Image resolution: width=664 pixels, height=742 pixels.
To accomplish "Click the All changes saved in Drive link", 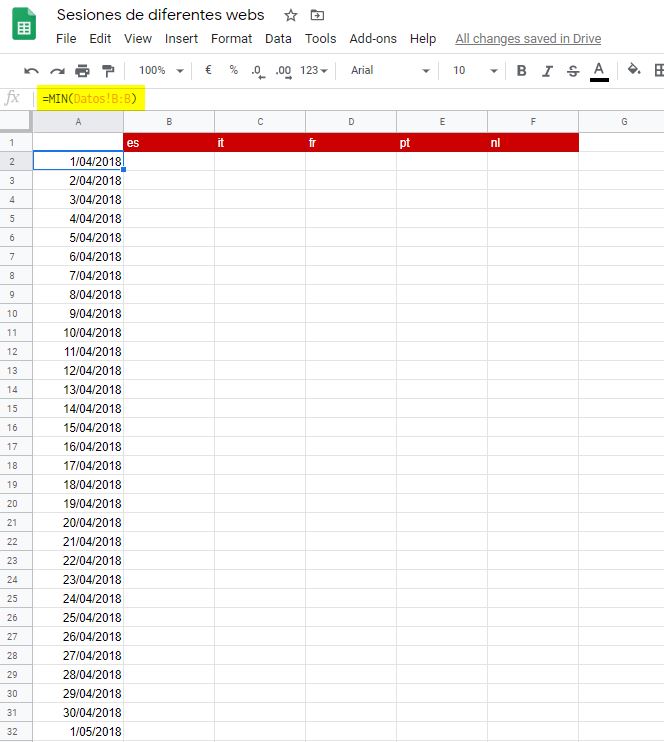I will pos(528,39).
